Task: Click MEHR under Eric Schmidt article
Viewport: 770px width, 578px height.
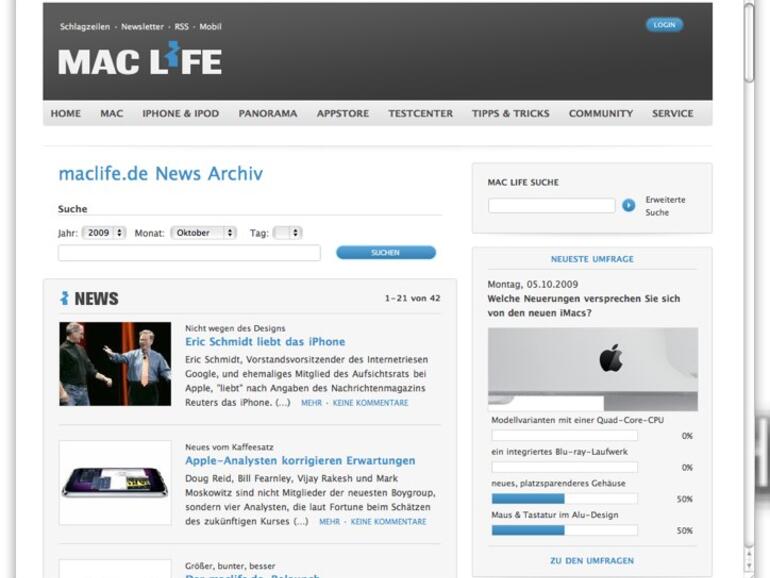Action: (311, 403)
